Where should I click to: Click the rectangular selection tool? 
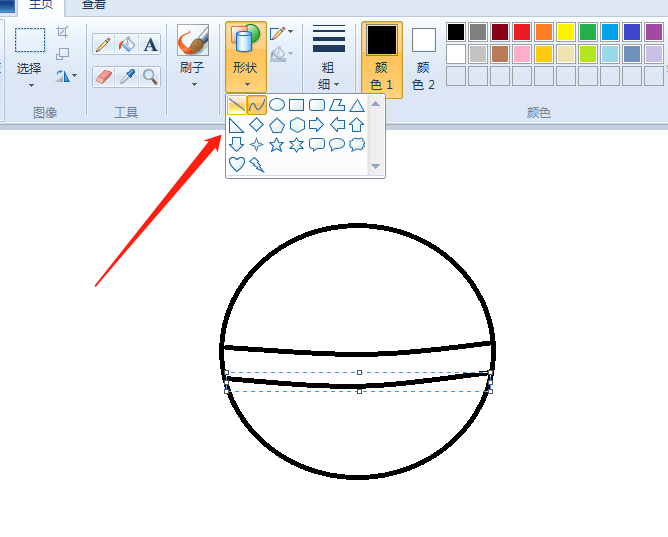[x=30, y=40]
